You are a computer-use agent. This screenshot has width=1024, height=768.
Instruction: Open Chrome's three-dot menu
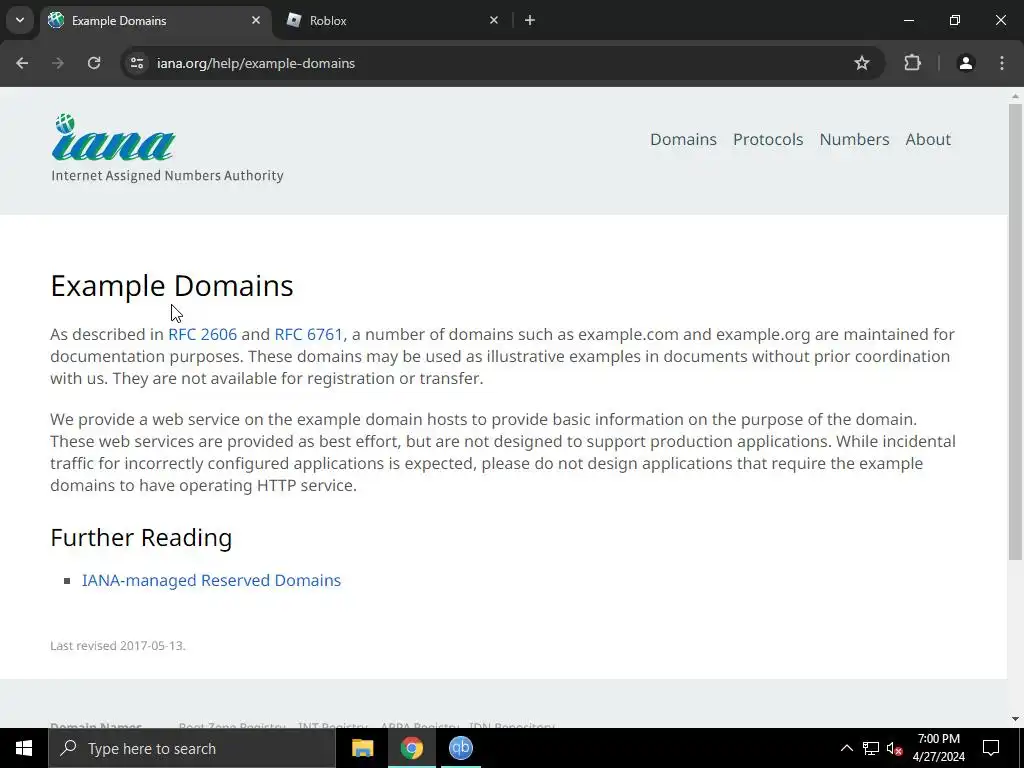[x=1002, y=63]
